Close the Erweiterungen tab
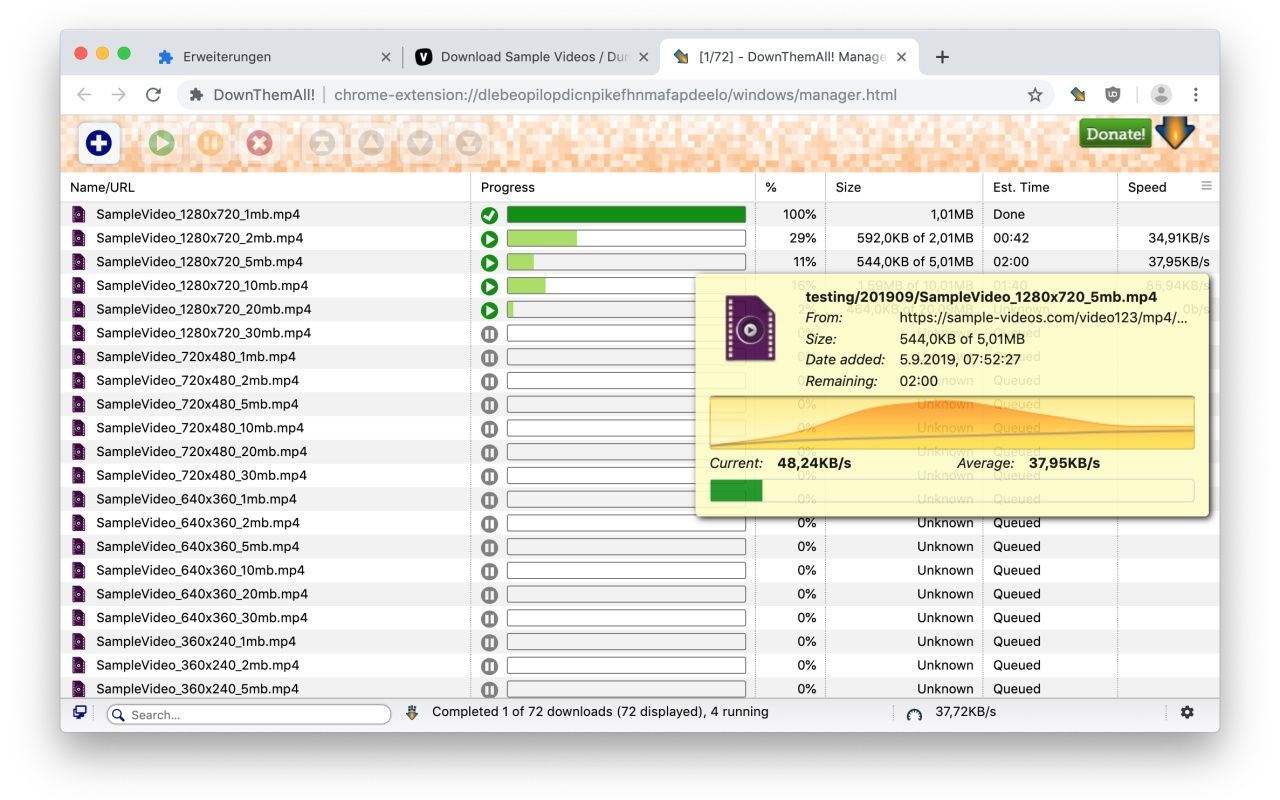This screenshot has height=800, width=1280. [386, 57]
